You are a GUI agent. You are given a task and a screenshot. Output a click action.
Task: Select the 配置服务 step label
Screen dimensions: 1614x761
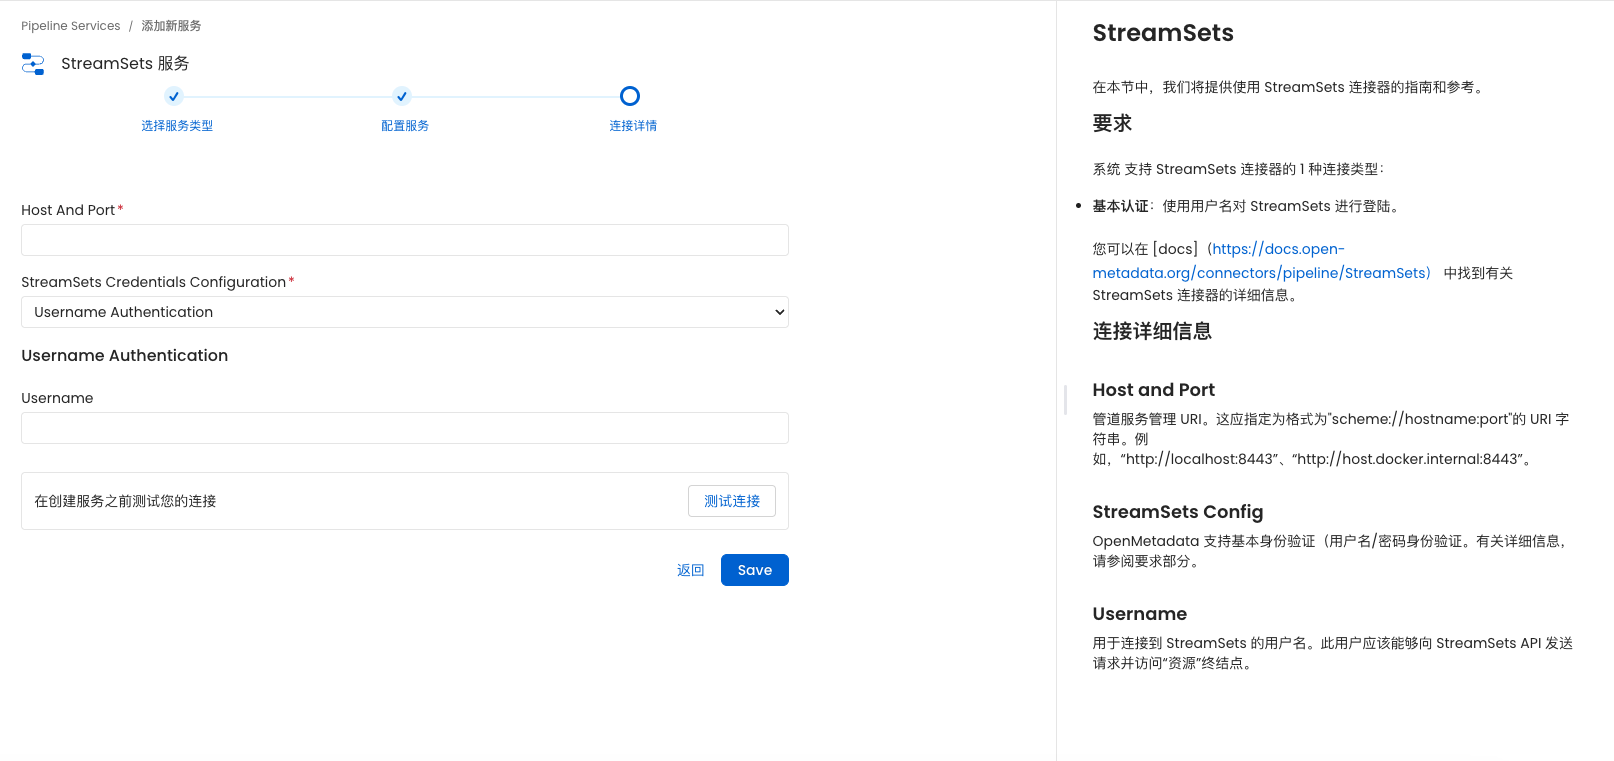pyautogui.click(x=405, y=126)
